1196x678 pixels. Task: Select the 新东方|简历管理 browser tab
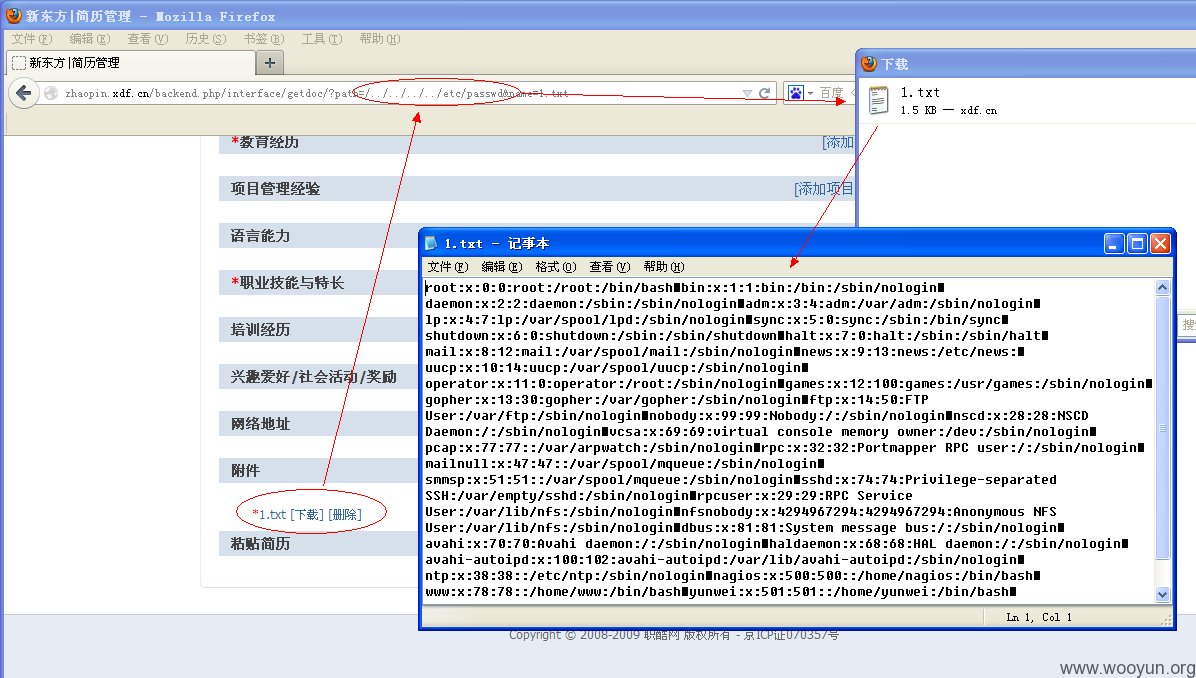[130, 63]
